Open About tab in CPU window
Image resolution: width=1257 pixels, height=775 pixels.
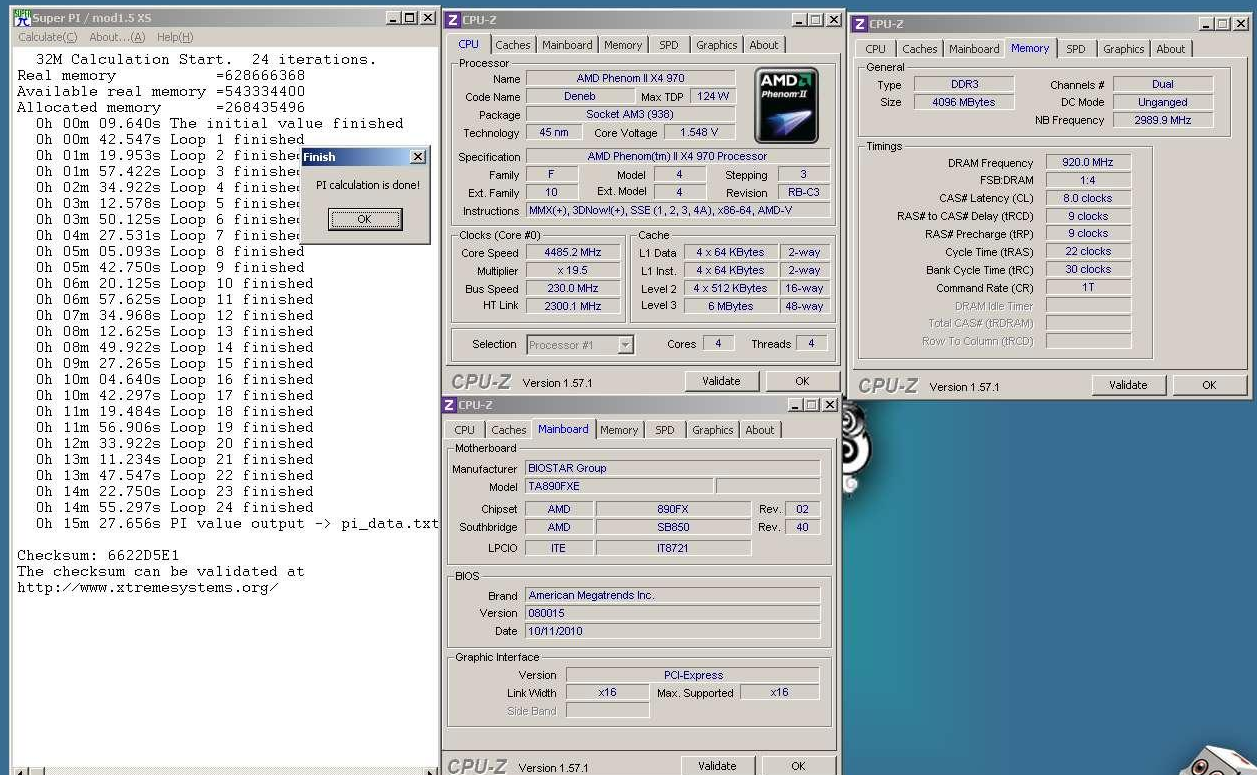764,45
